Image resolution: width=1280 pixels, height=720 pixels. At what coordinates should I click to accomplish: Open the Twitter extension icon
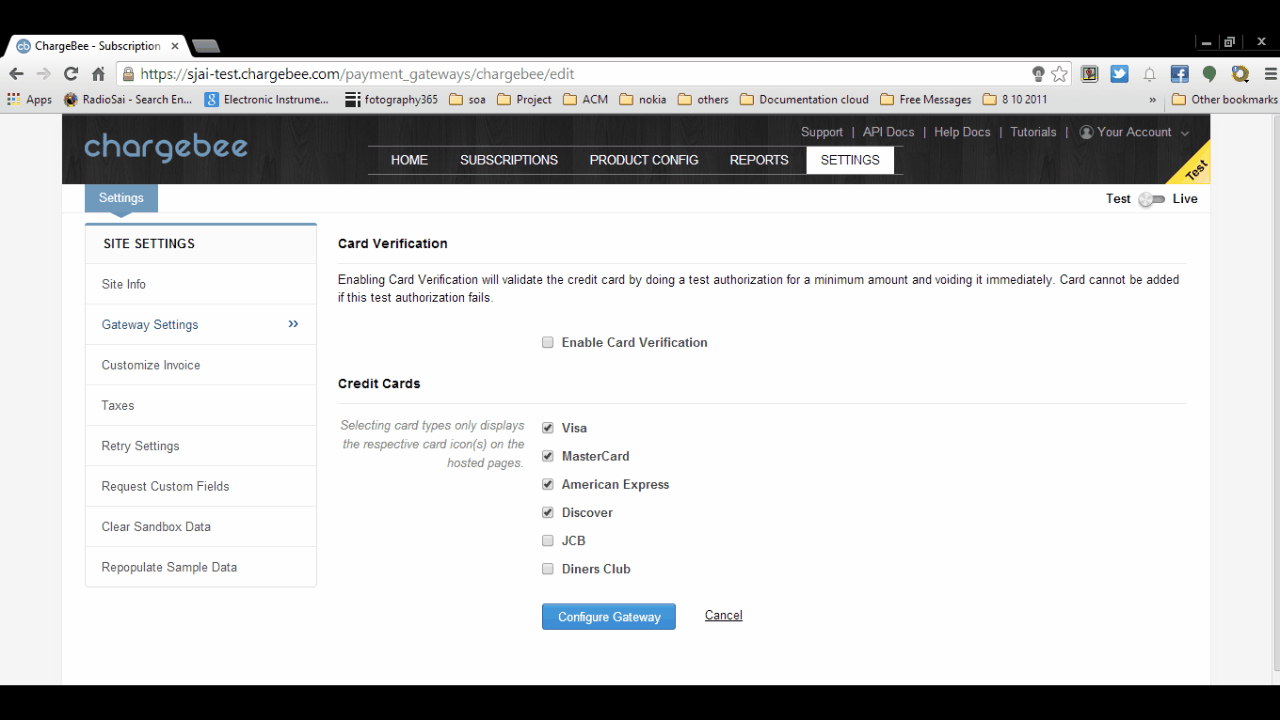1119,74
